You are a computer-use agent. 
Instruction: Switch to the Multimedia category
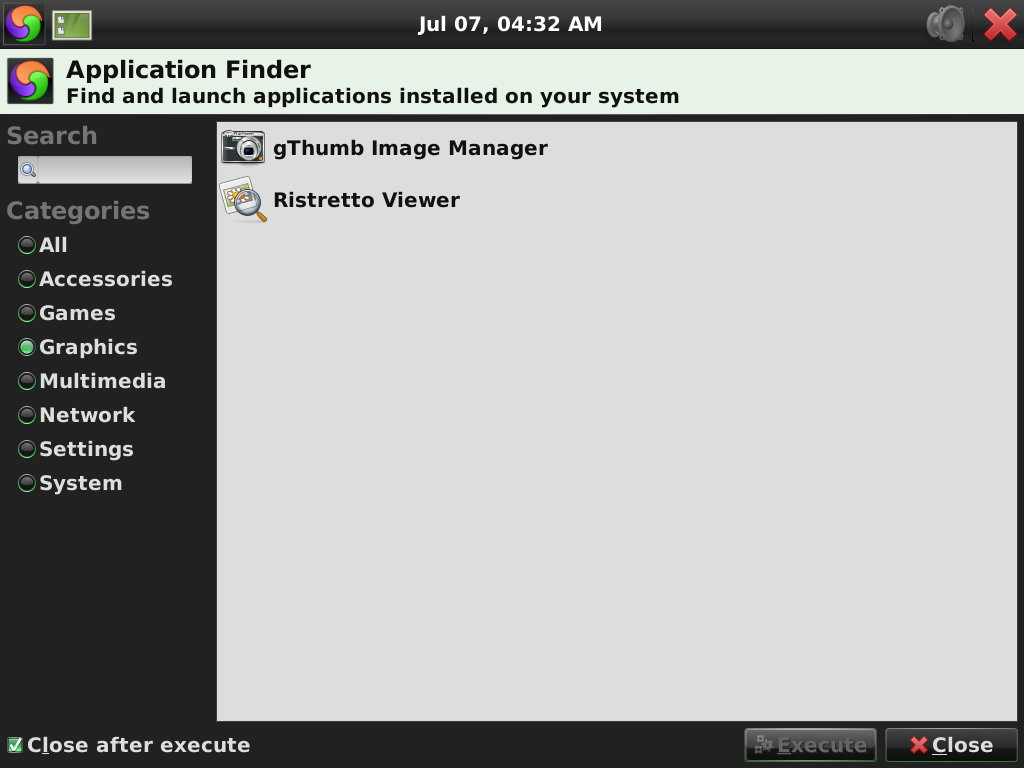tap(27, 382)
